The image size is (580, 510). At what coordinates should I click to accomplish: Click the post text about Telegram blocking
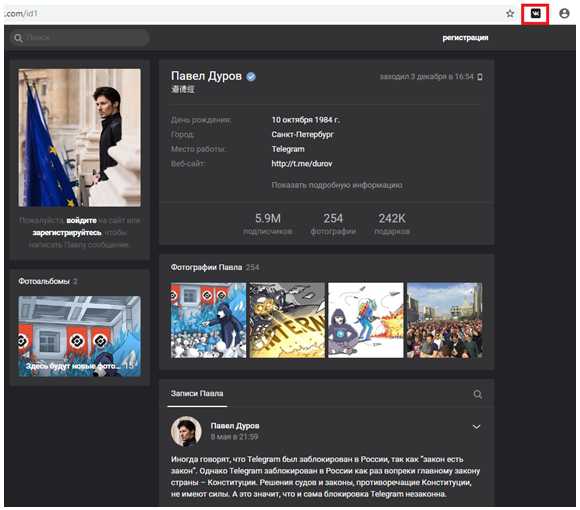pos(326,476)
